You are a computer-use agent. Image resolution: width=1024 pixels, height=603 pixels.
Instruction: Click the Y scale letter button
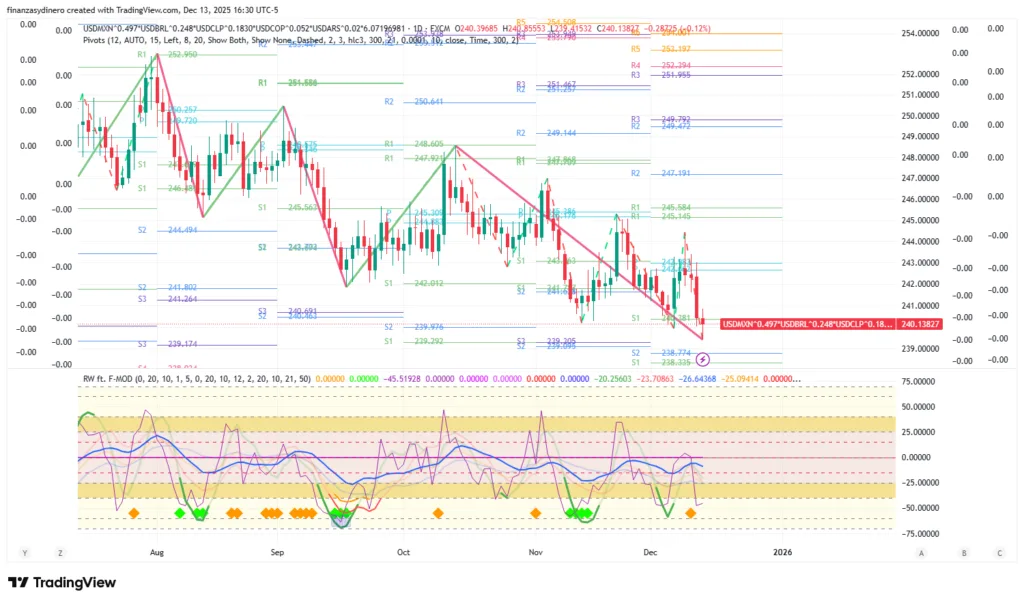point(23,552)
